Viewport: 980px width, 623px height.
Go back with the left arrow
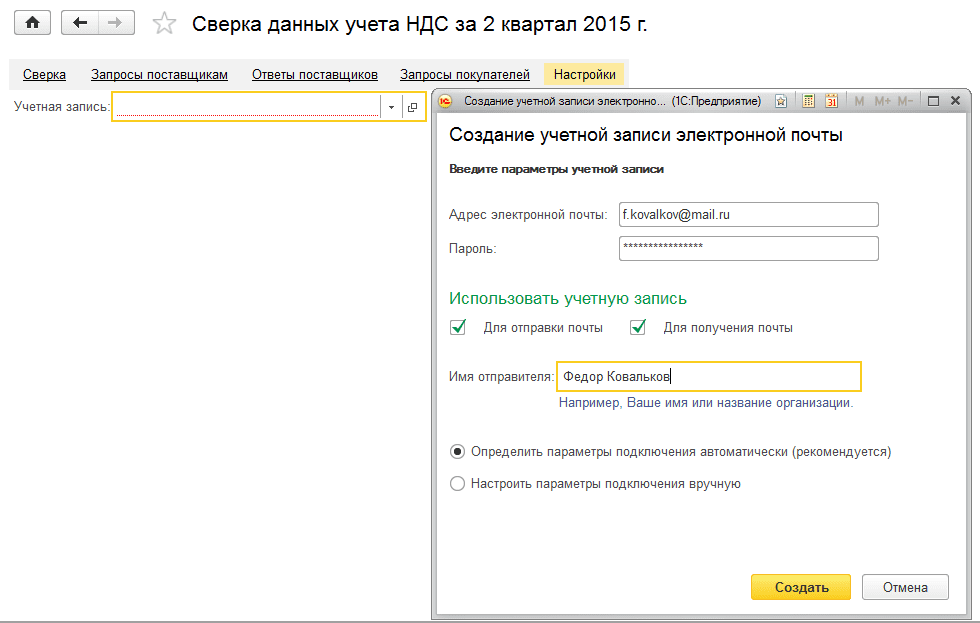click(81, 23)
